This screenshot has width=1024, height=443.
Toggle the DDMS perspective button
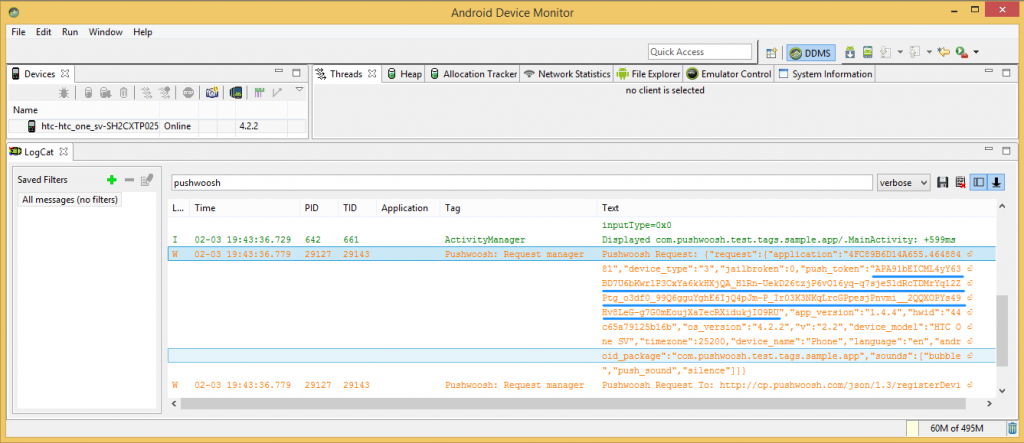point(809,52)
